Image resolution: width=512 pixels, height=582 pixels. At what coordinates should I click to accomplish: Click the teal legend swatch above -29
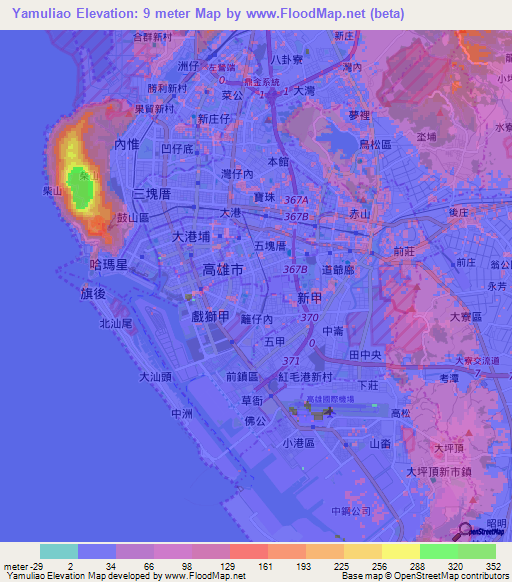tap(59, 552)
